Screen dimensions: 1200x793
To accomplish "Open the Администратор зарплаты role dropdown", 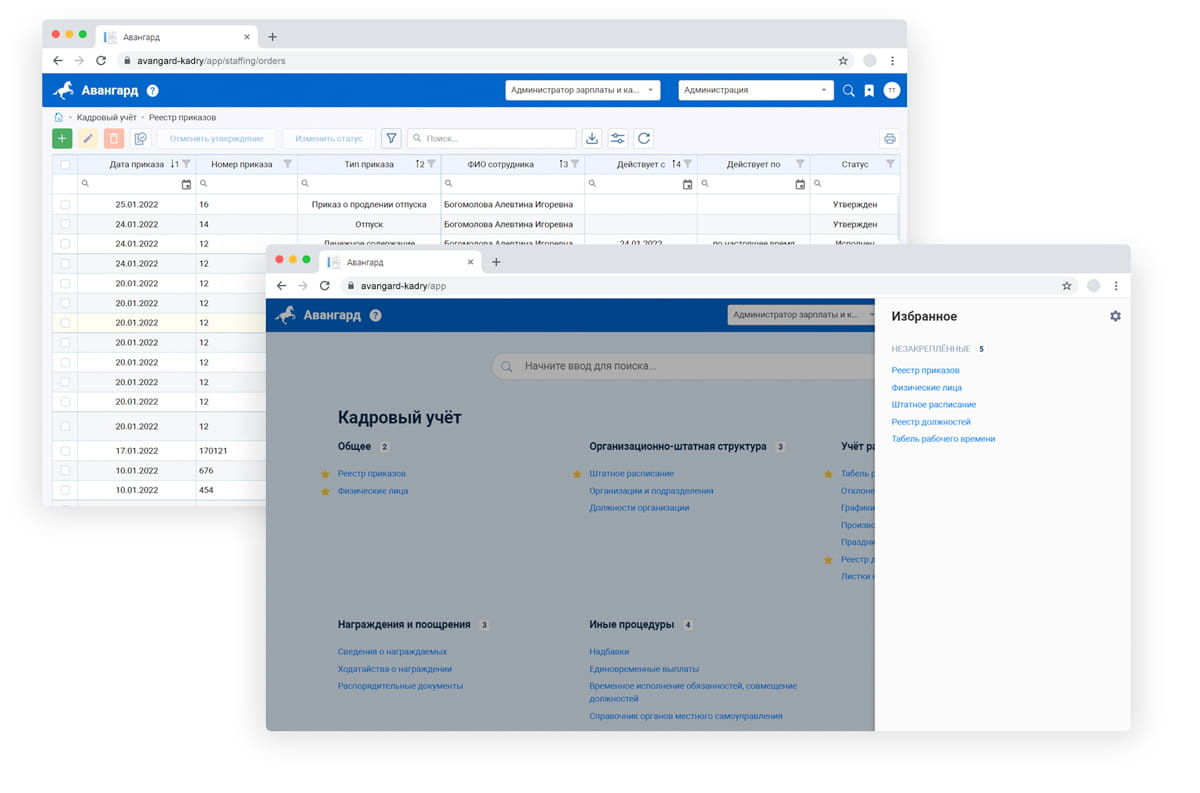I will coord(582,90).
